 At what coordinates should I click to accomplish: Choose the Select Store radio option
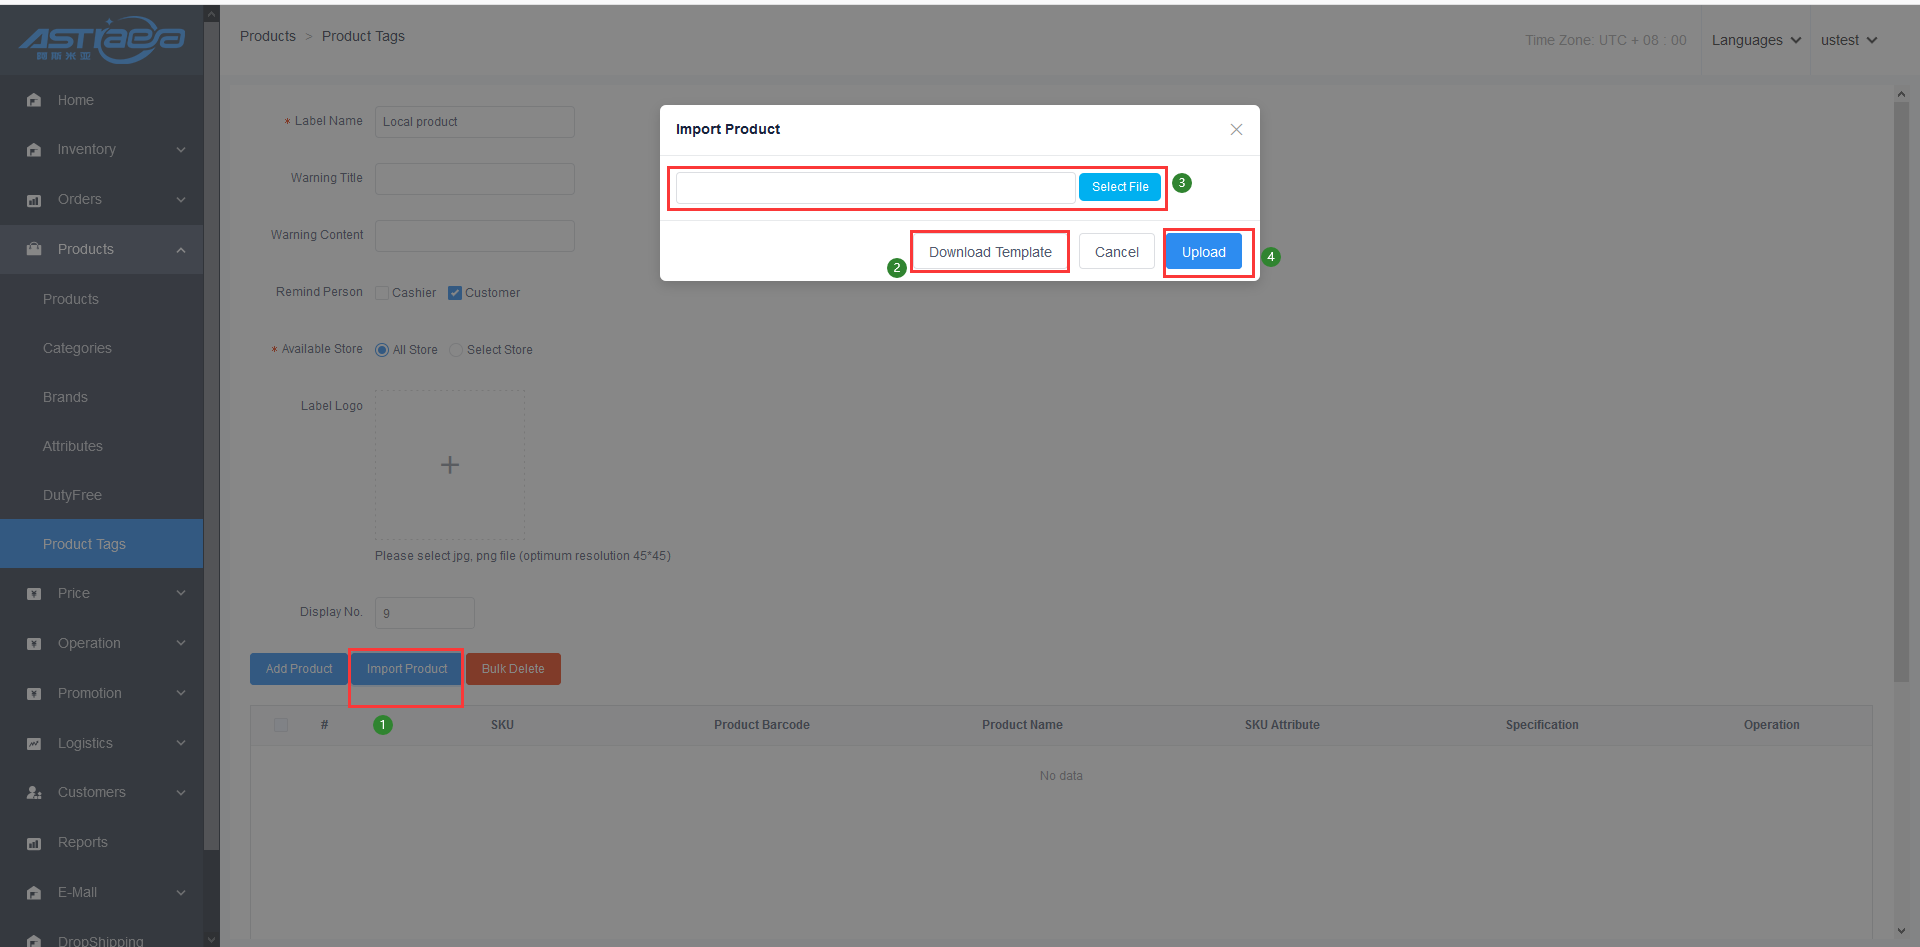click(x=456, y=350)
